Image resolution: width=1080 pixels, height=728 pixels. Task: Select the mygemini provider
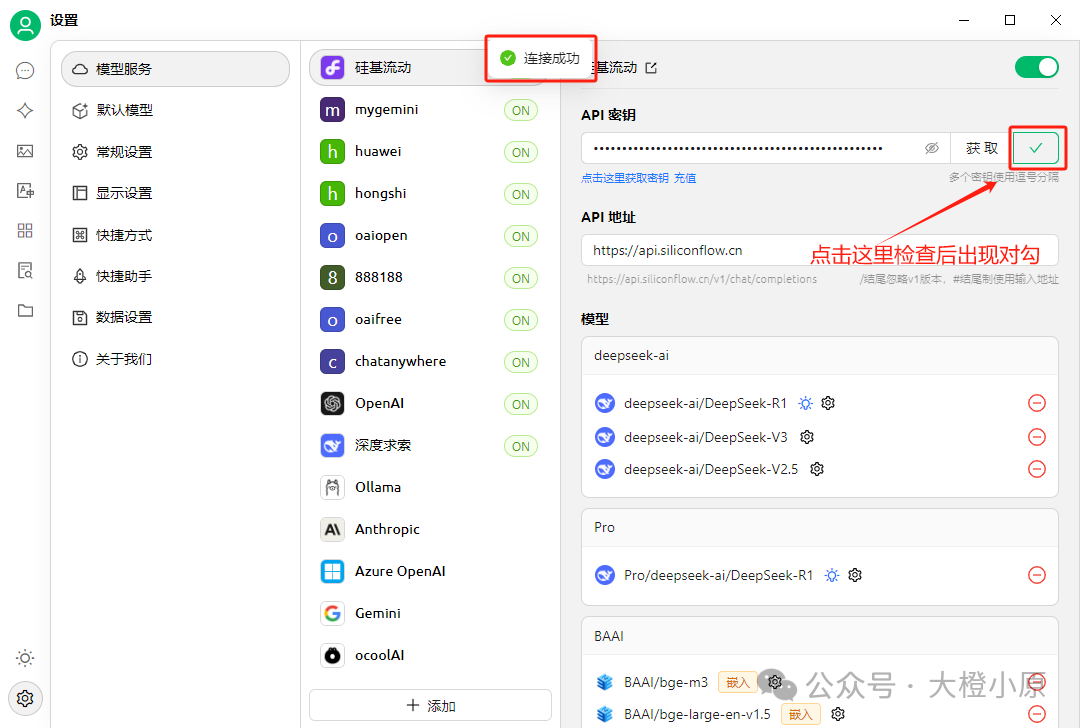tap(430, 110)
